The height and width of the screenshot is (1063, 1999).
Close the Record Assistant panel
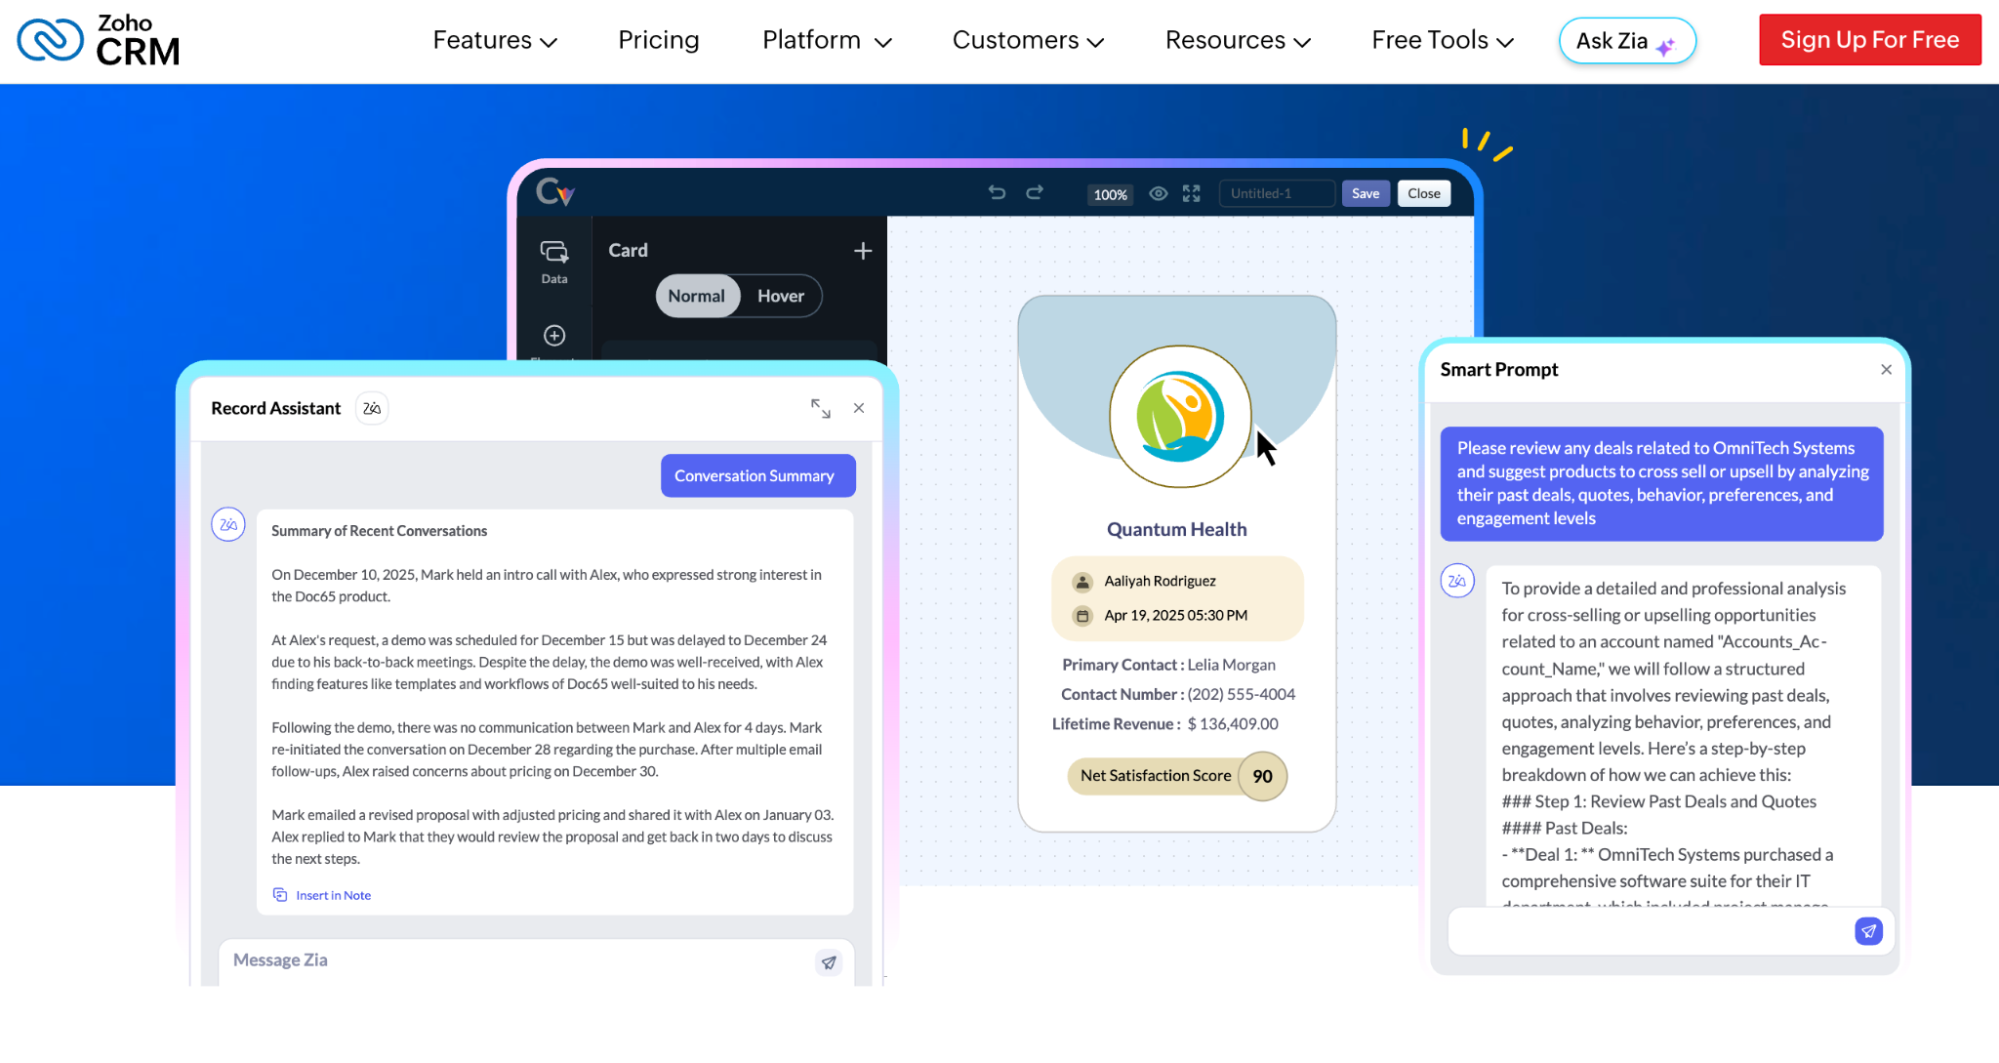858,408
